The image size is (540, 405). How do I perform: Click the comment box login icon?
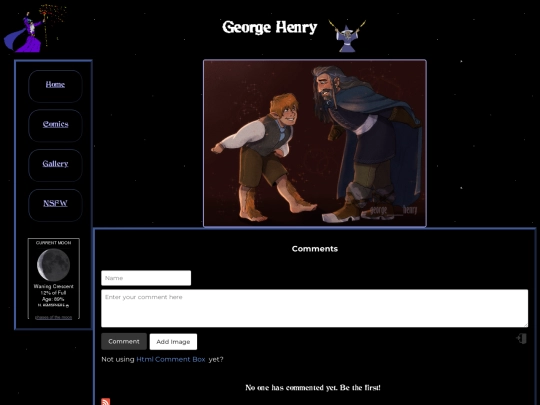tap(522, 338)
